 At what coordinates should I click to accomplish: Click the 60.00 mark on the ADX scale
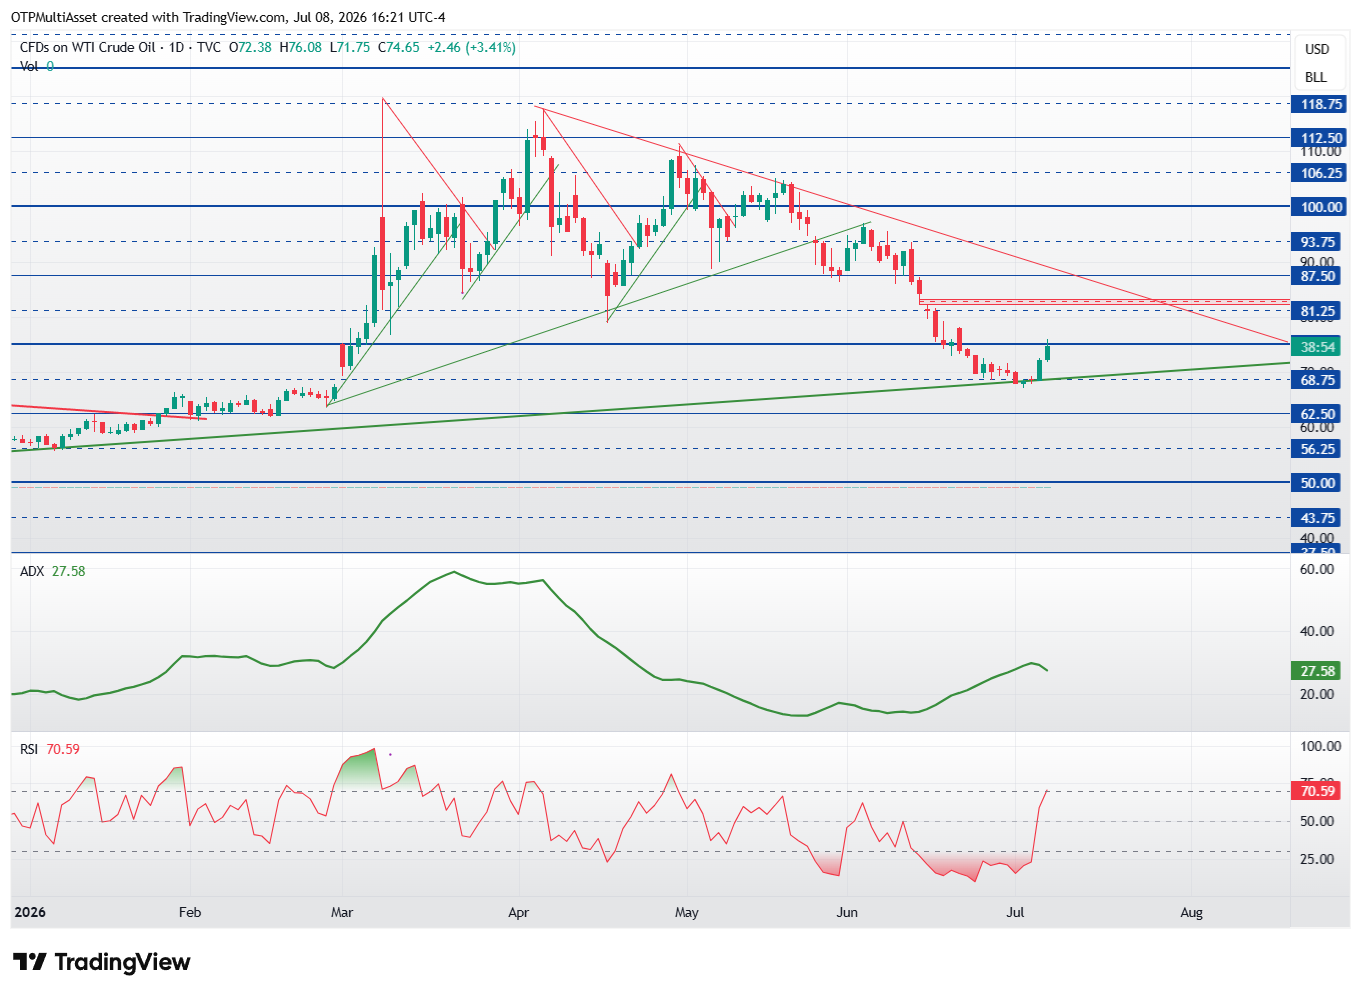click(x=1317, y=569)
